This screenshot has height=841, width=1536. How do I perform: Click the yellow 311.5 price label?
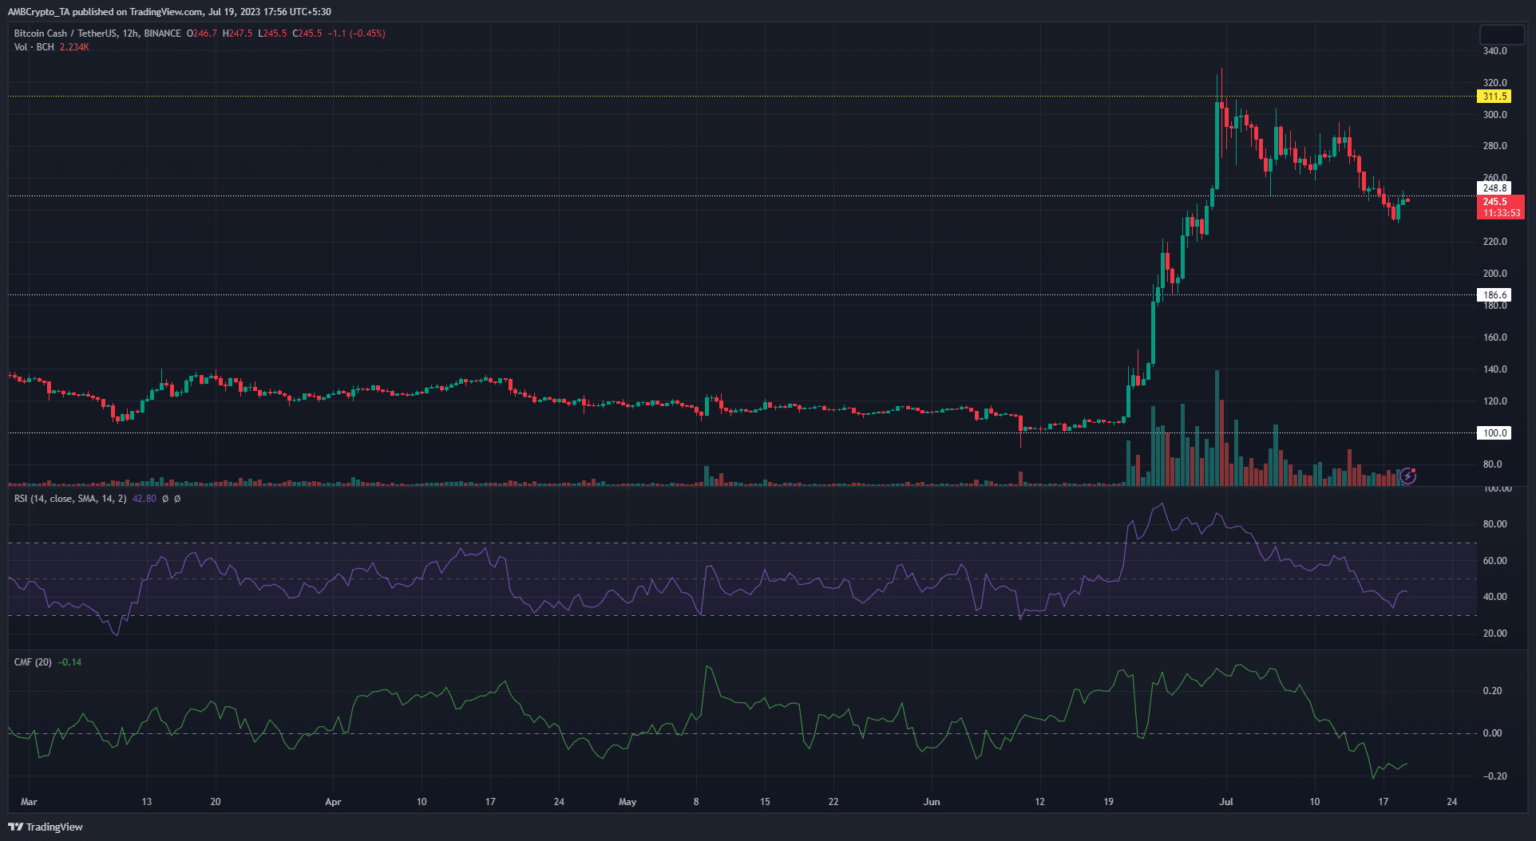pyautogui.click(x=1494, y=97)
